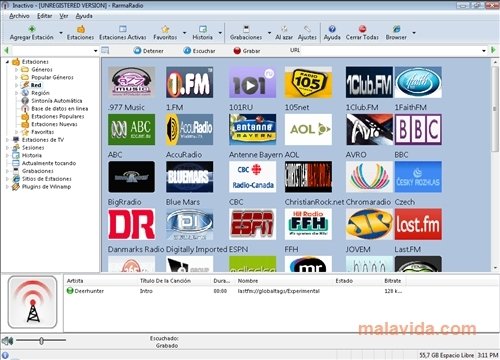Open dropdown arrow next to Grabaciones

269,33
